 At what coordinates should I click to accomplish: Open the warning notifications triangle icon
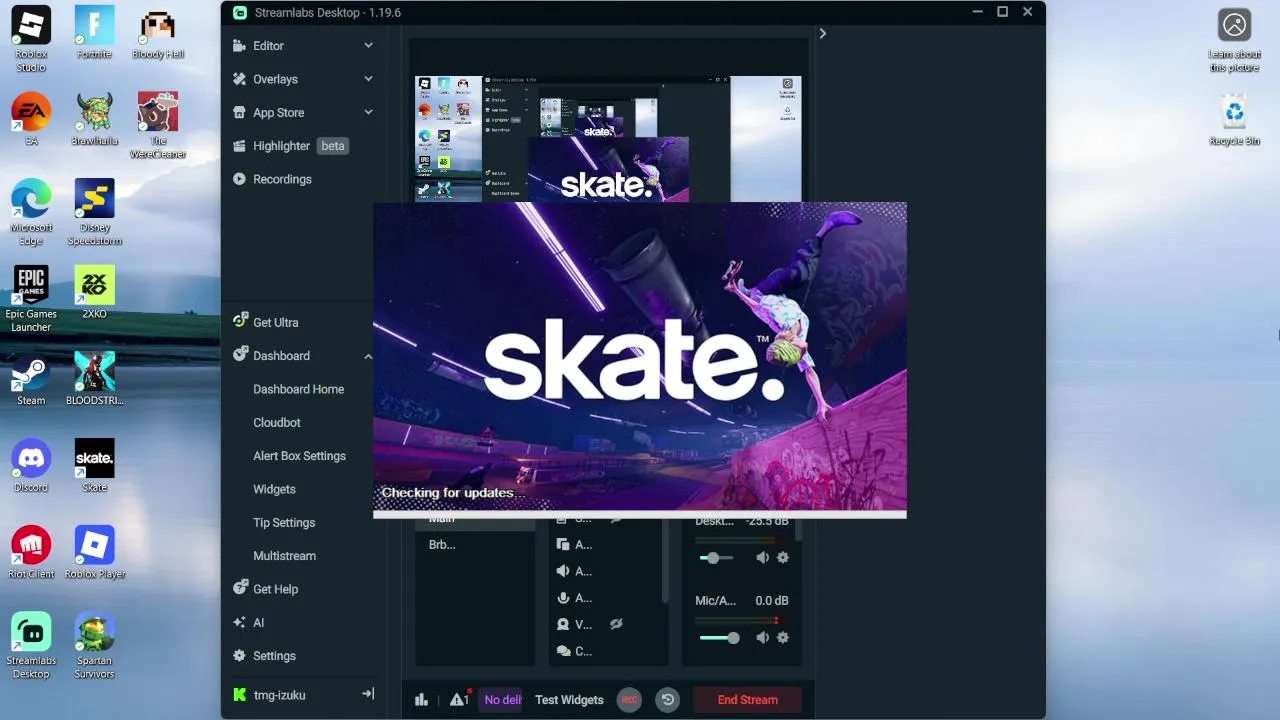click(x=459, y=699)
